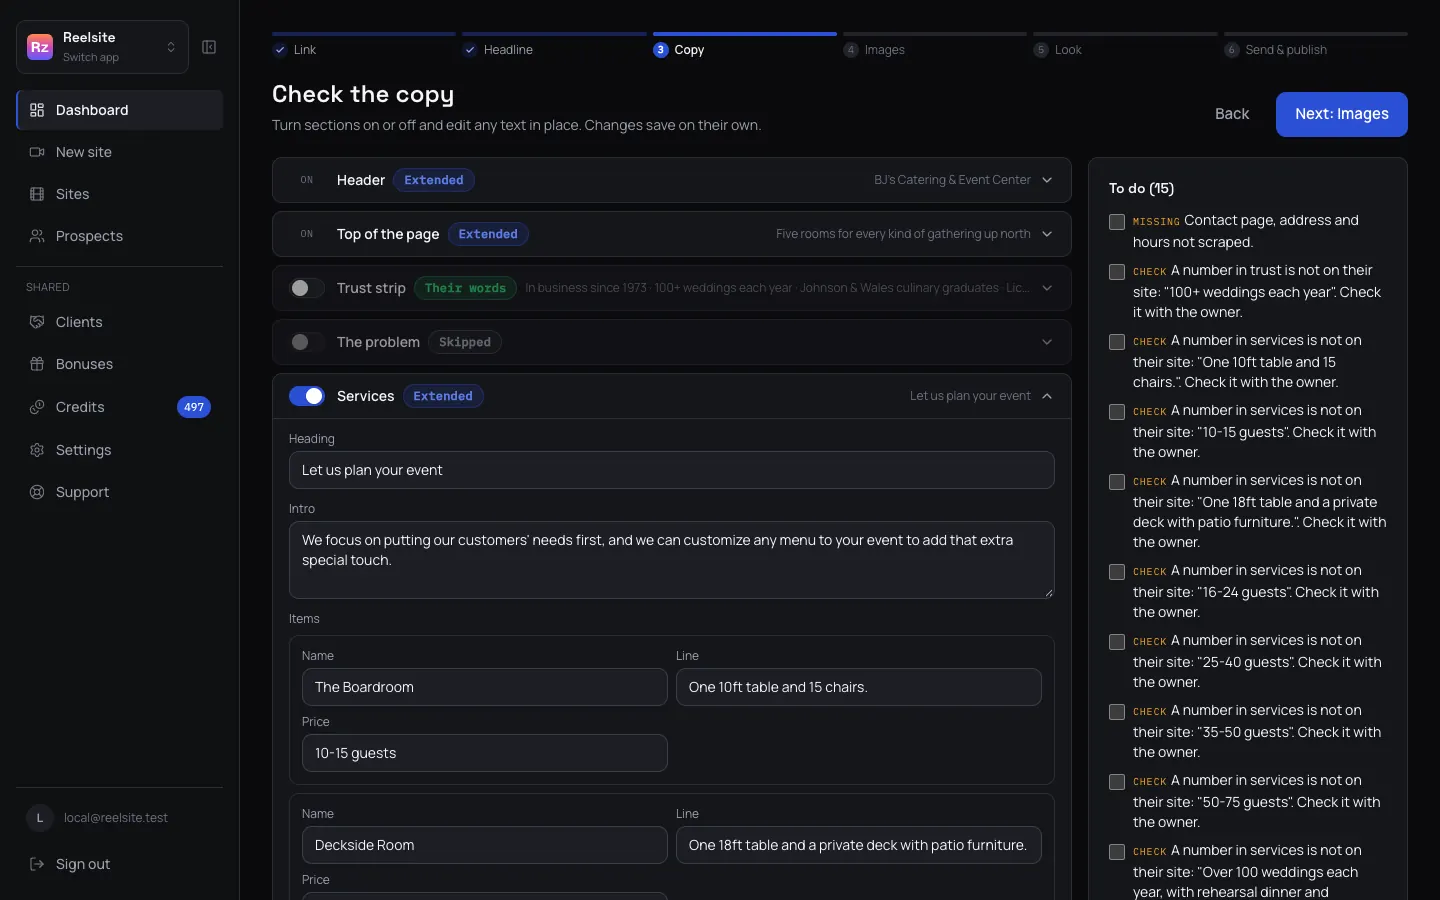Check the "Over 100 weddings each year" to-do box
Image resolution: width=1440 pixels, height=900 pixels.
1117,852
